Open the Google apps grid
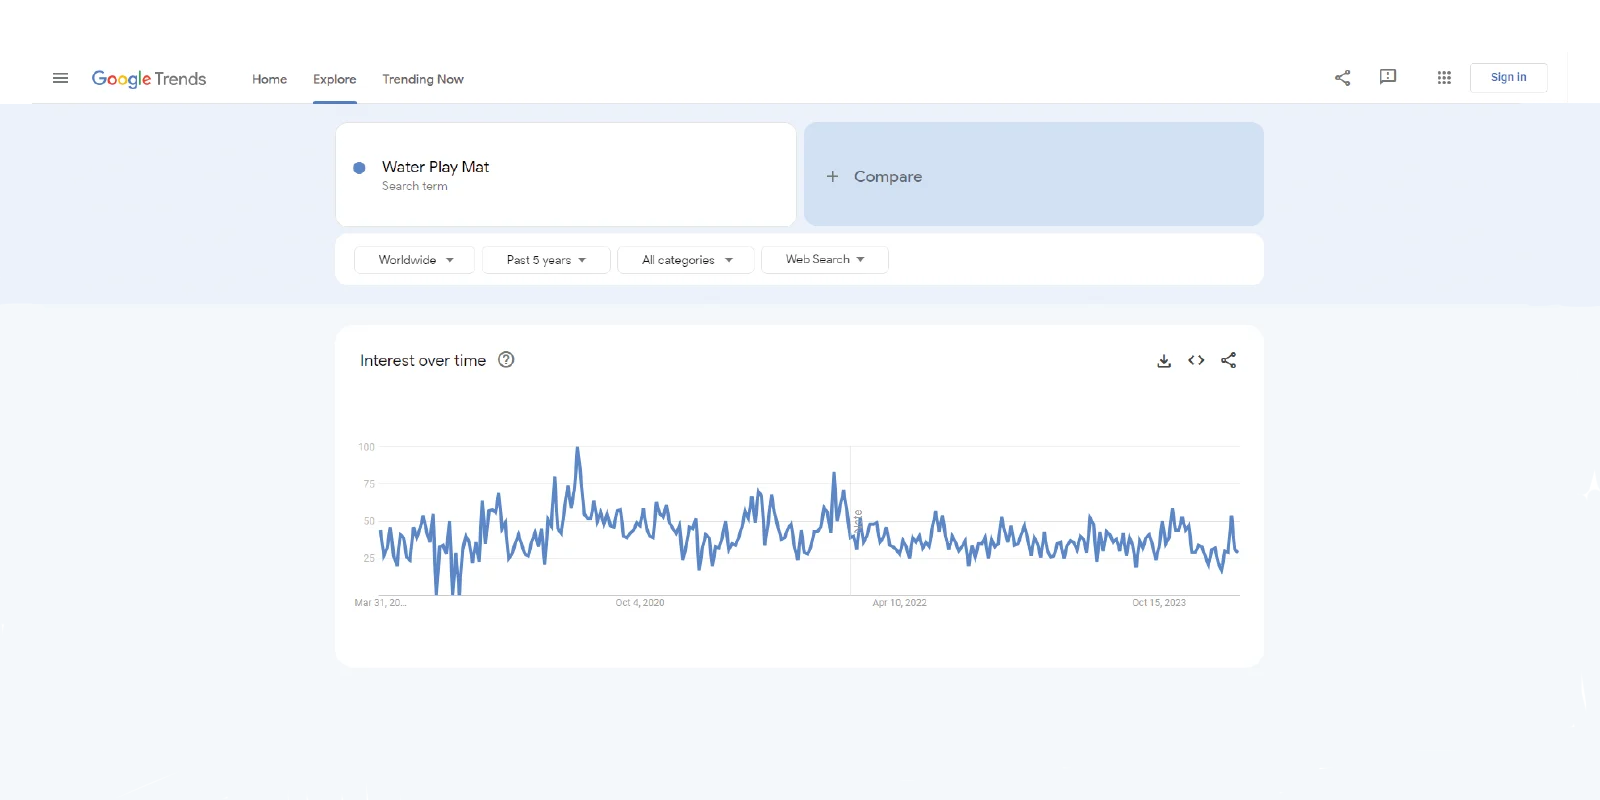This screenshot has width=1600, height=800. [1444, 78]
